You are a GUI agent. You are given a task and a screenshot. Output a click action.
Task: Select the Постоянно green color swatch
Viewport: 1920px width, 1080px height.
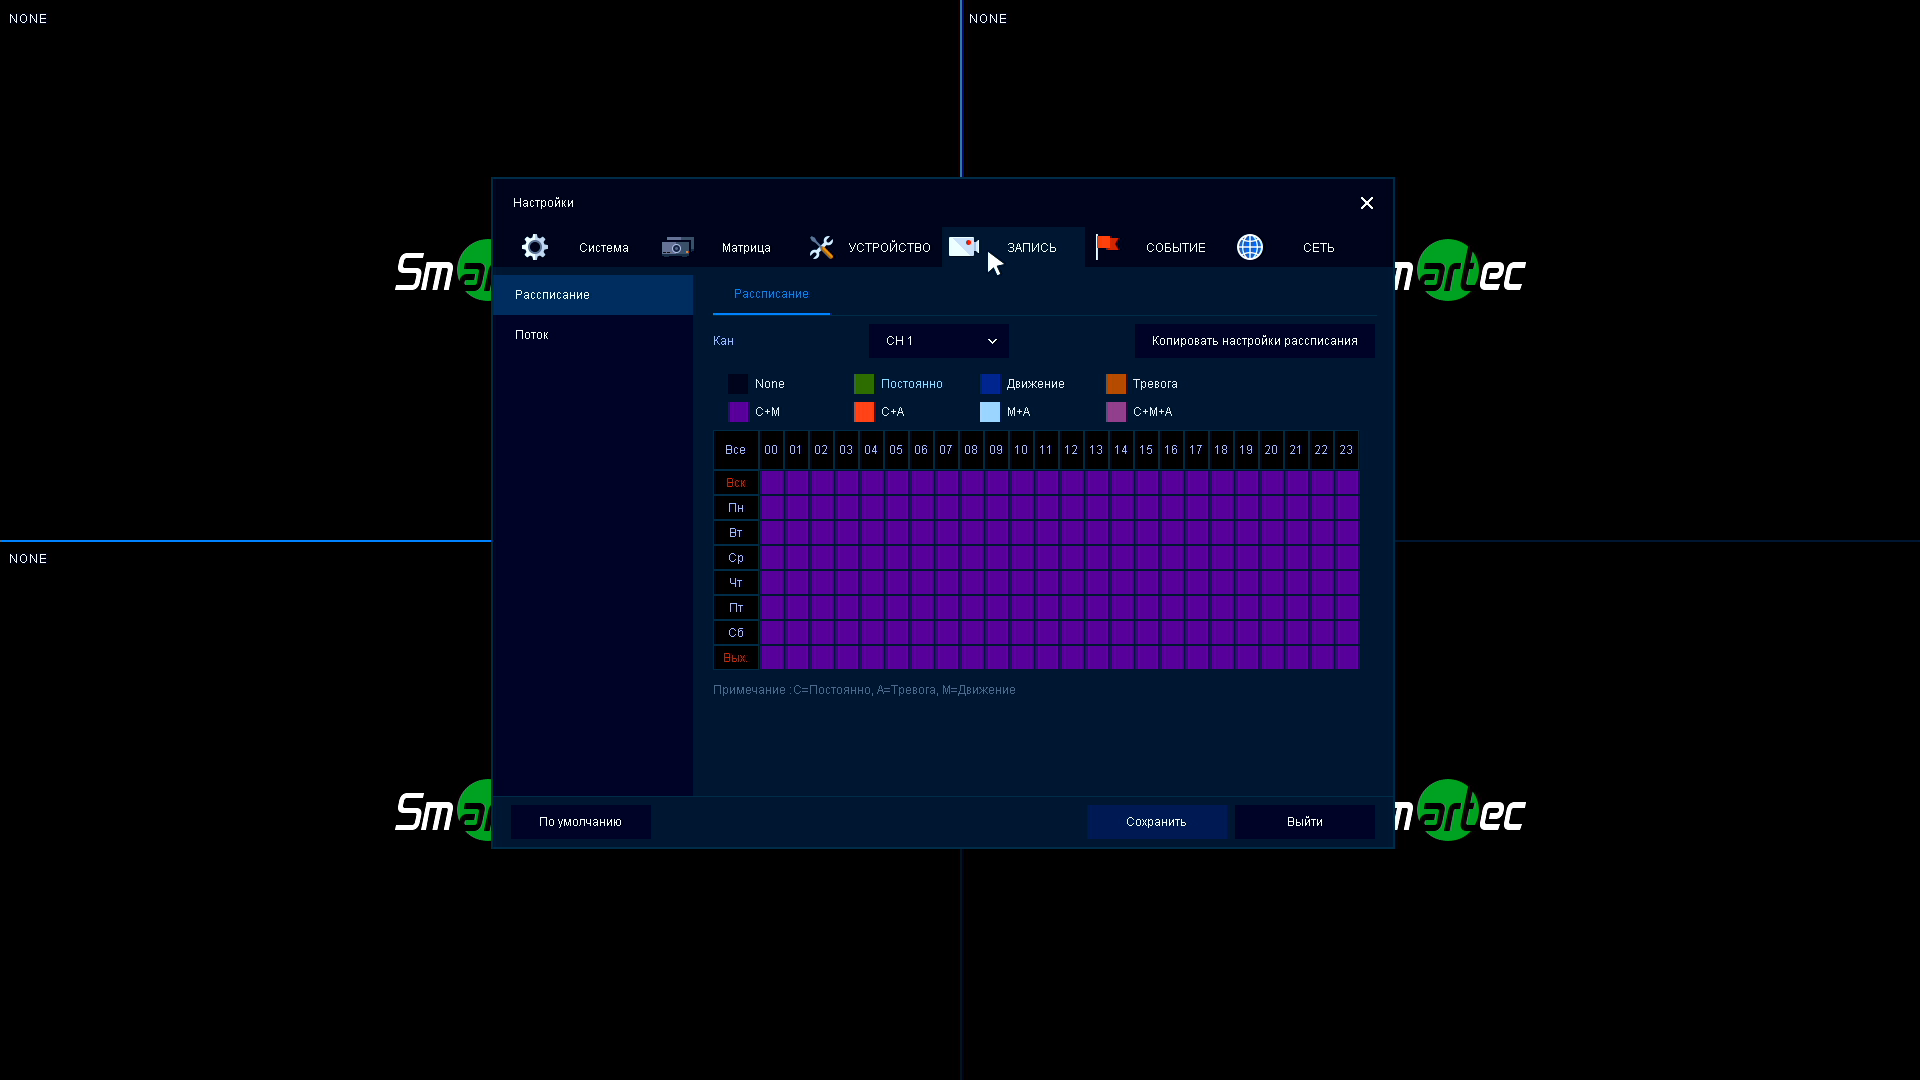864,384
